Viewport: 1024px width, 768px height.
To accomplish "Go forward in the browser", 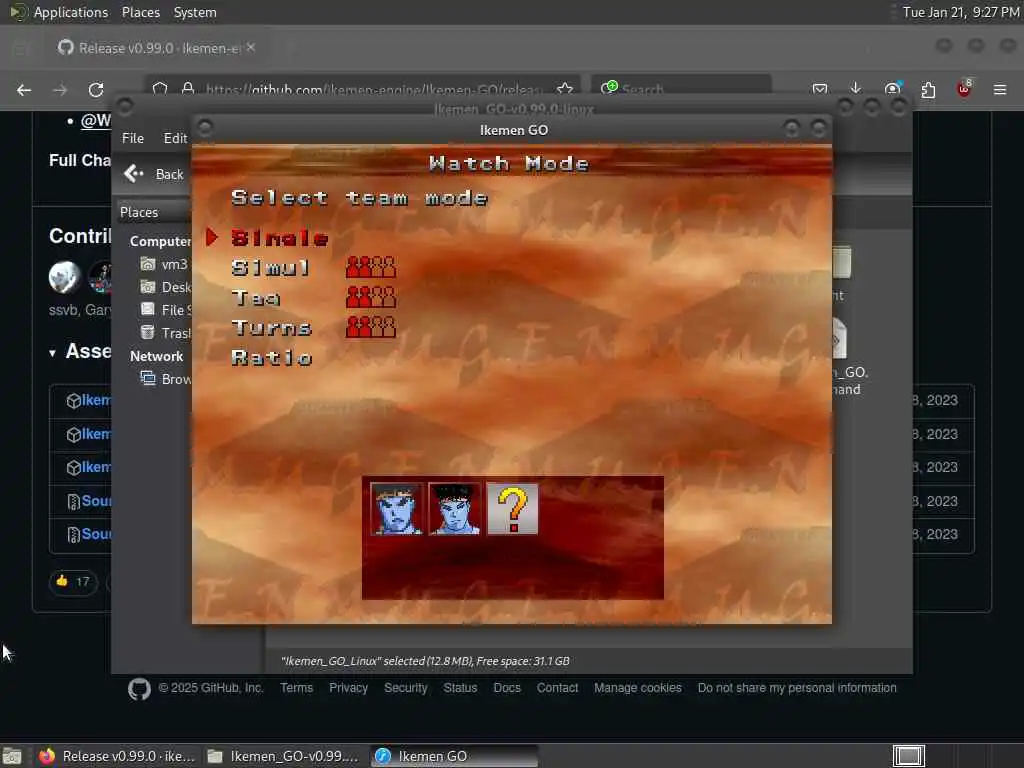I will (x=60, y=90).
